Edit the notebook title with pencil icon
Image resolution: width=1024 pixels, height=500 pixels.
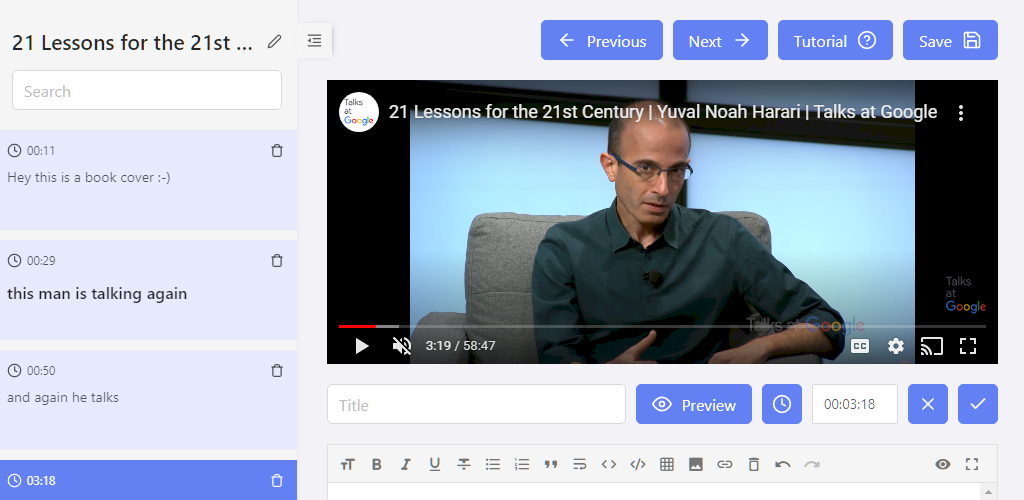[x=275, y=42]
